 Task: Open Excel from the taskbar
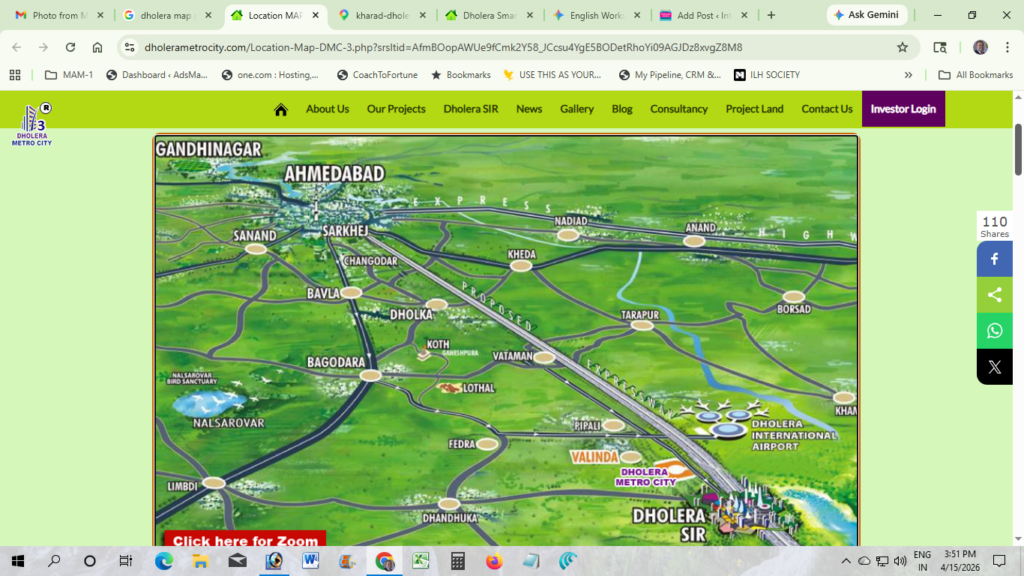click(x=421, y=561)
